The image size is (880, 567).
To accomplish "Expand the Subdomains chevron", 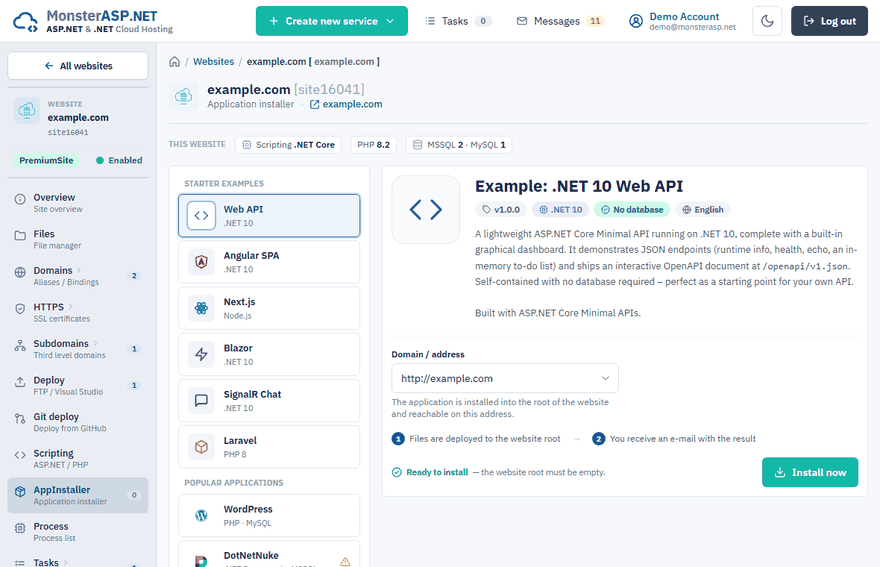I will (95, 343).
